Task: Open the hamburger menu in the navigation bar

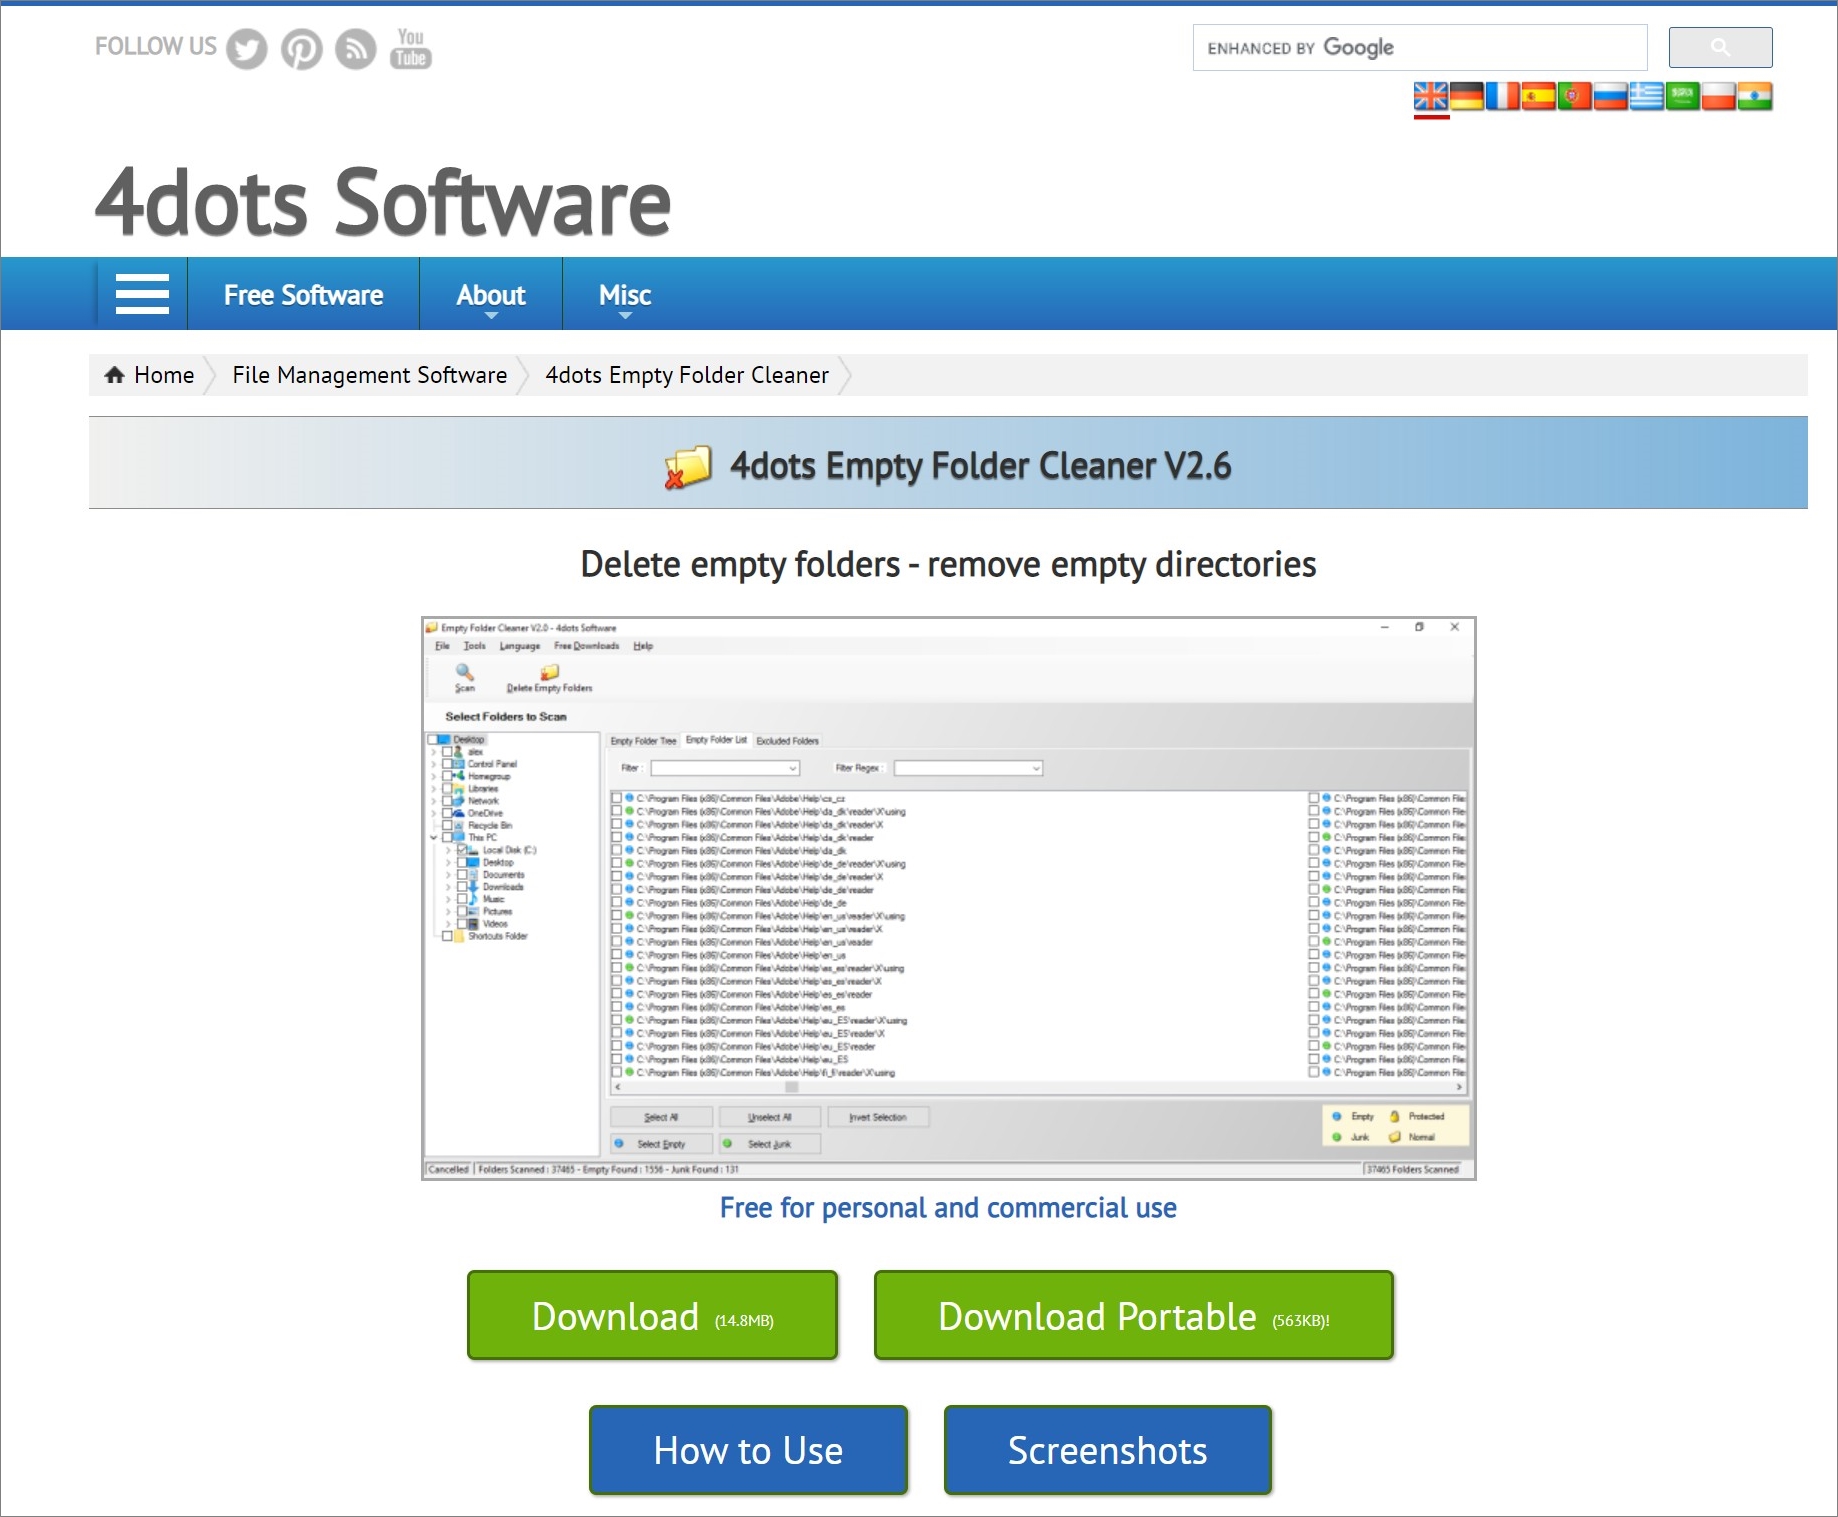Action: tap(142, 294)
